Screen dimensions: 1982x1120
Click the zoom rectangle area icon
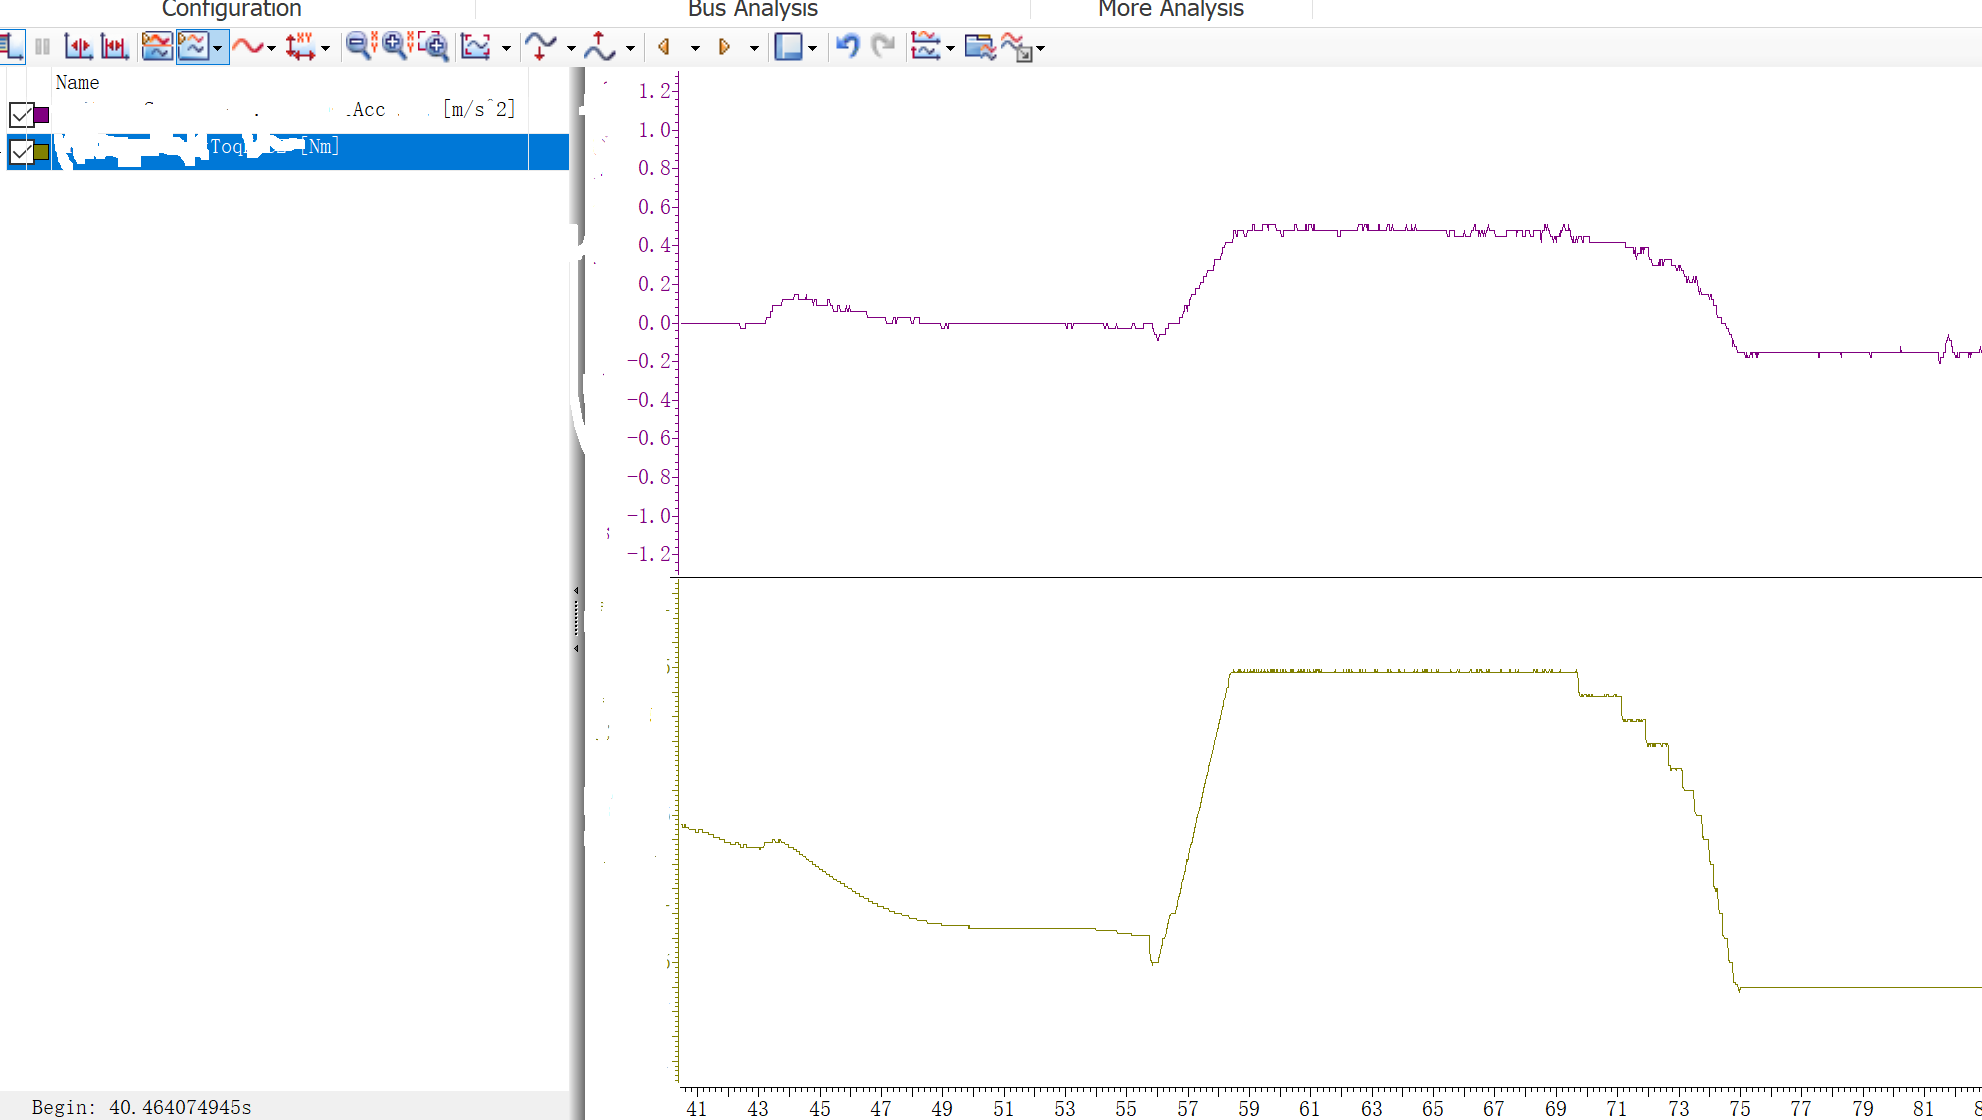point(433,47)
